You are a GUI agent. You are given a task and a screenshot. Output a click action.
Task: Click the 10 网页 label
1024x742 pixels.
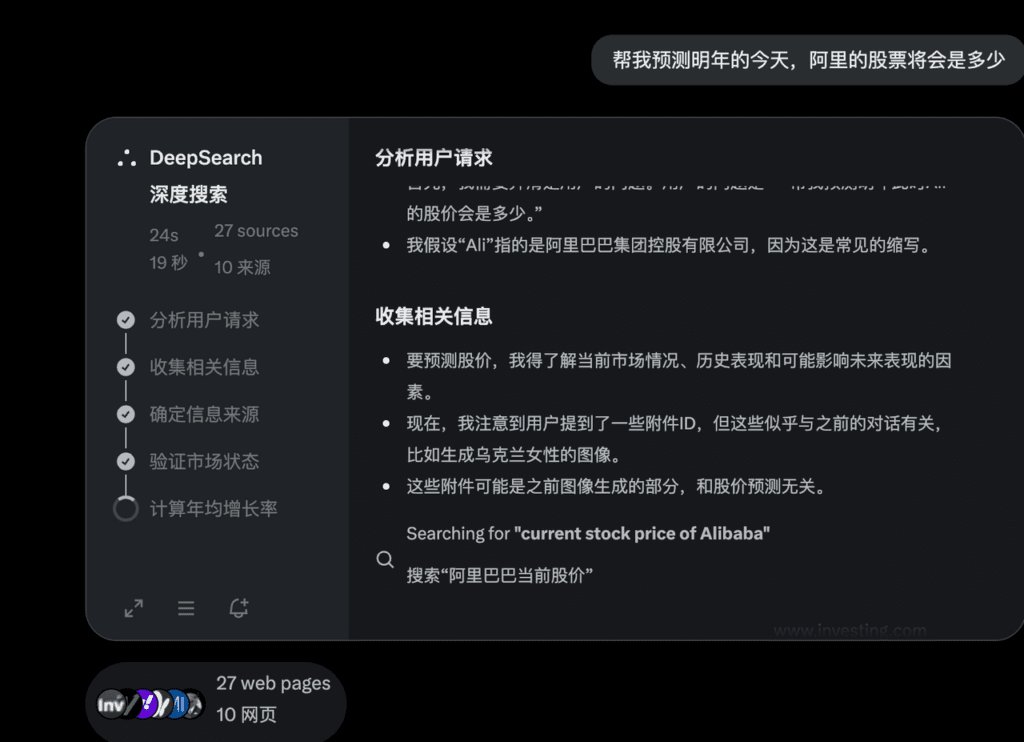pos(246,715)
